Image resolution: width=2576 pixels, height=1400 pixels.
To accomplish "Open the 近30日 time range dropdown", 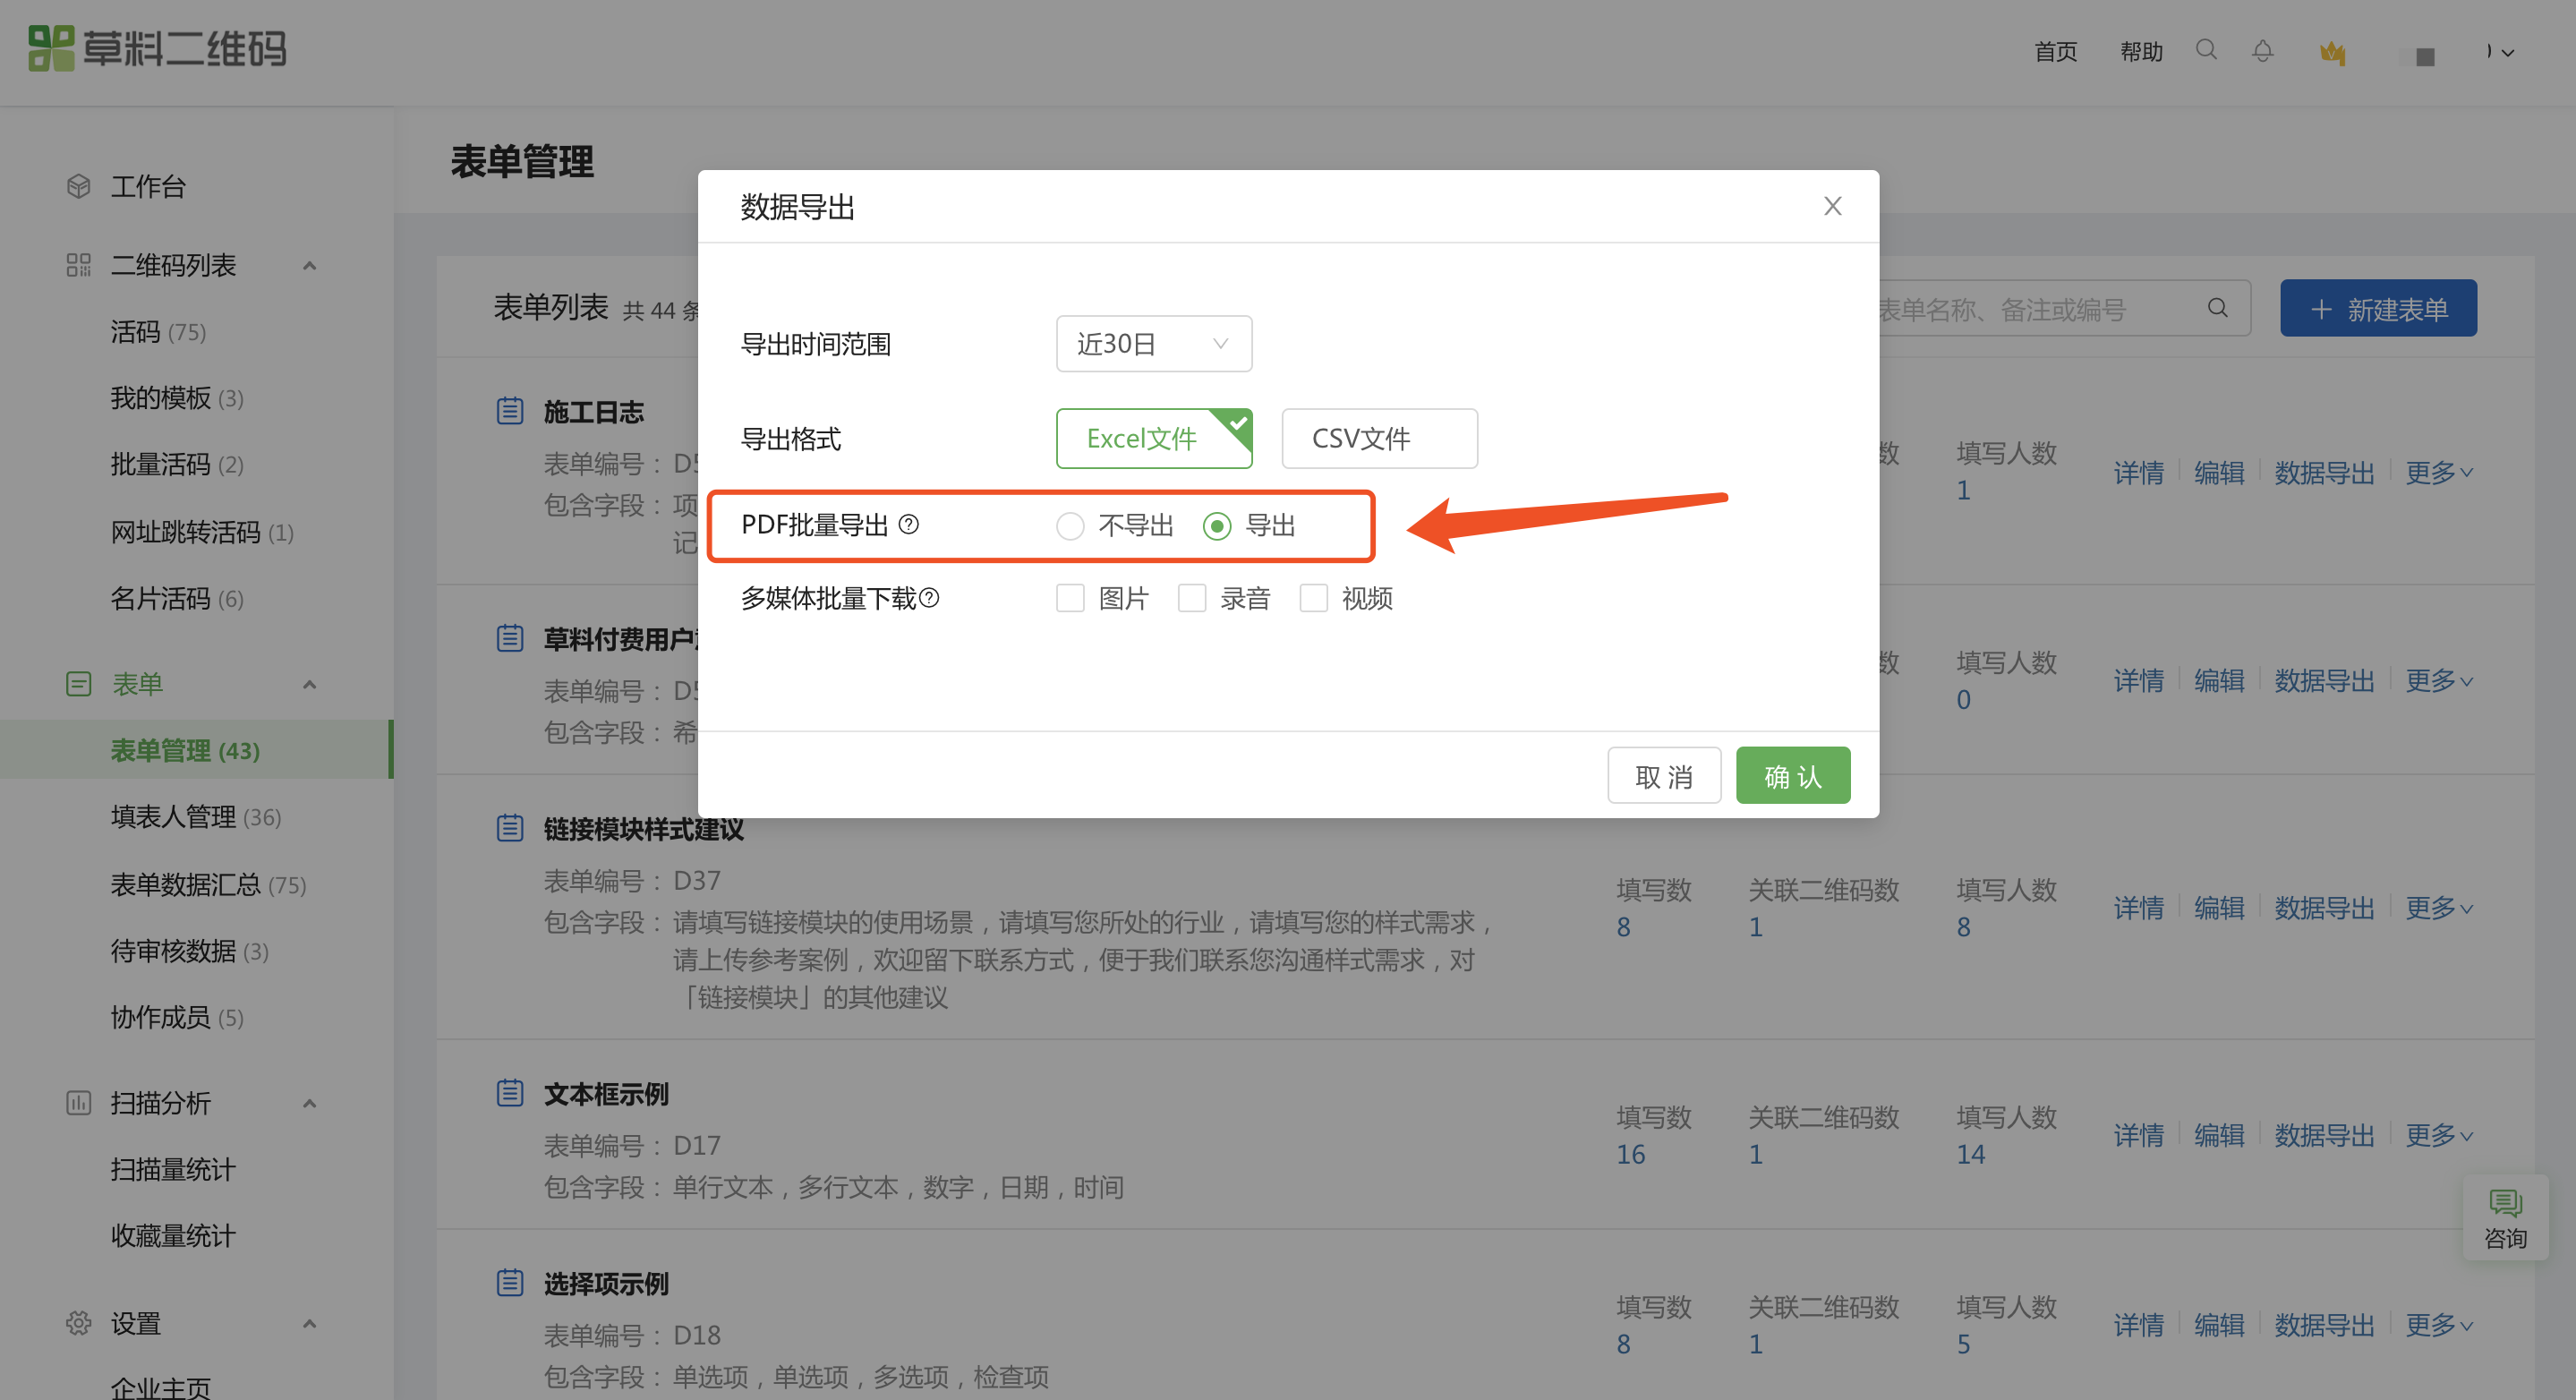I will (x=1154, y=344).
